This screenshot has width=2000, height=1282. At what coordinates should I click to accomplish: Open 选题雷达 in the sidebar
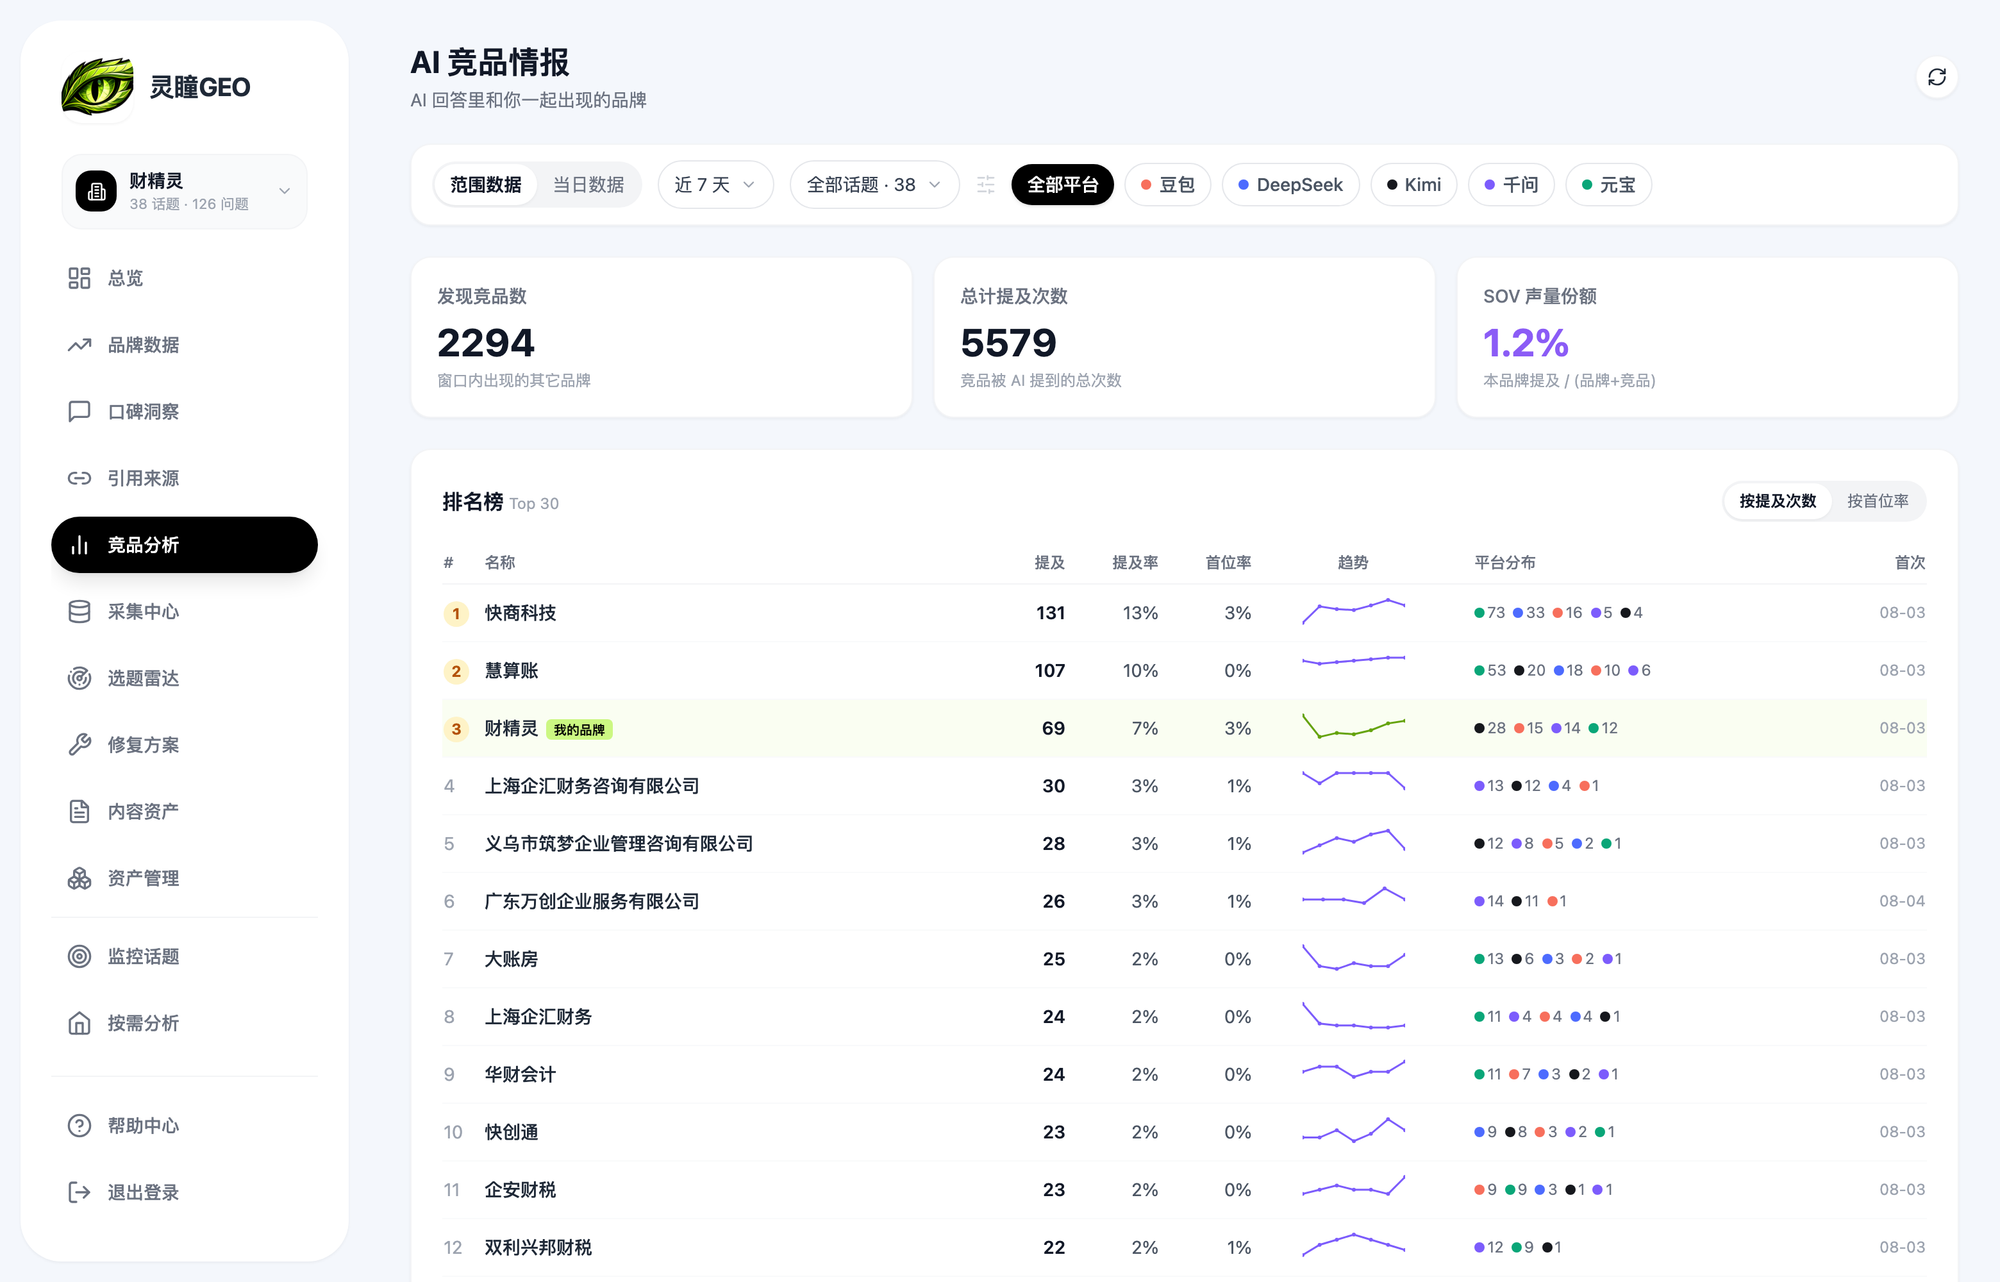tap(184, 678)
